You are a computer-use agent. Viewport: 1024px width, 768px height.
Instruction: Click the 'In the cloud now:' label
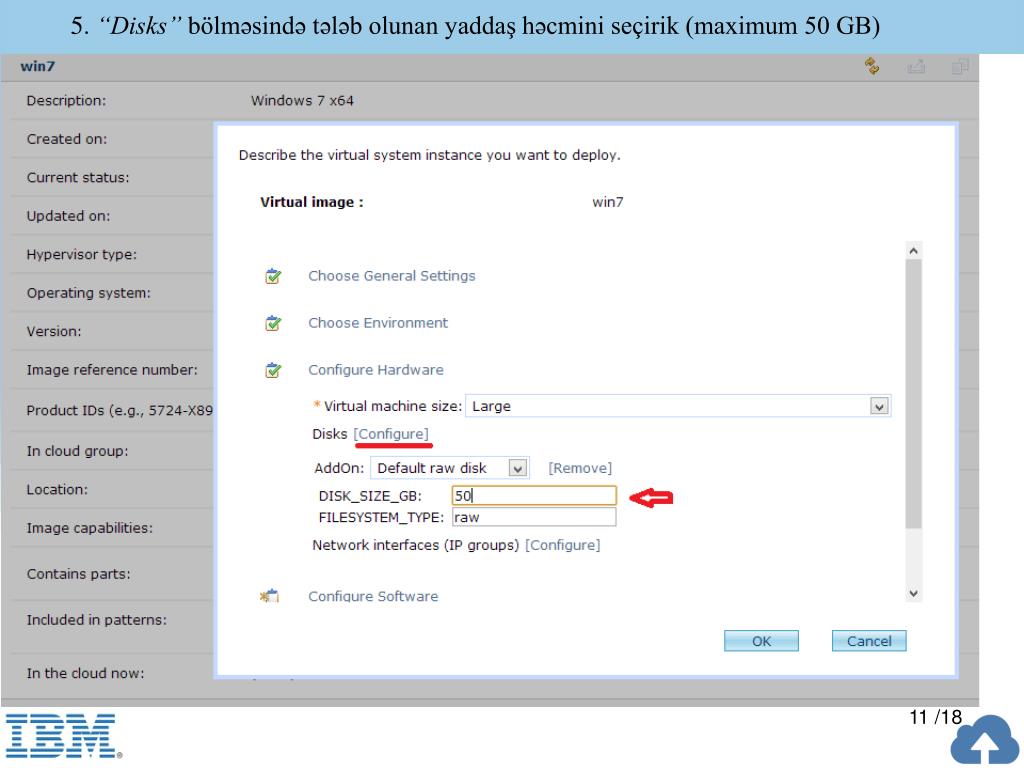point(86,673)
